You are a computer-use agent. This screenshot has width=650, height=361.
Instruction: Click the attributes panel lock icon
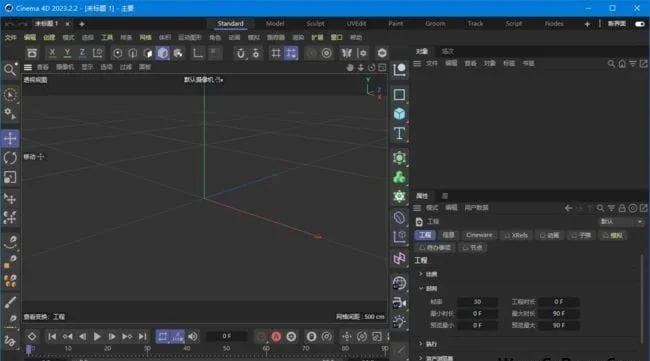(x=622, y=208)
